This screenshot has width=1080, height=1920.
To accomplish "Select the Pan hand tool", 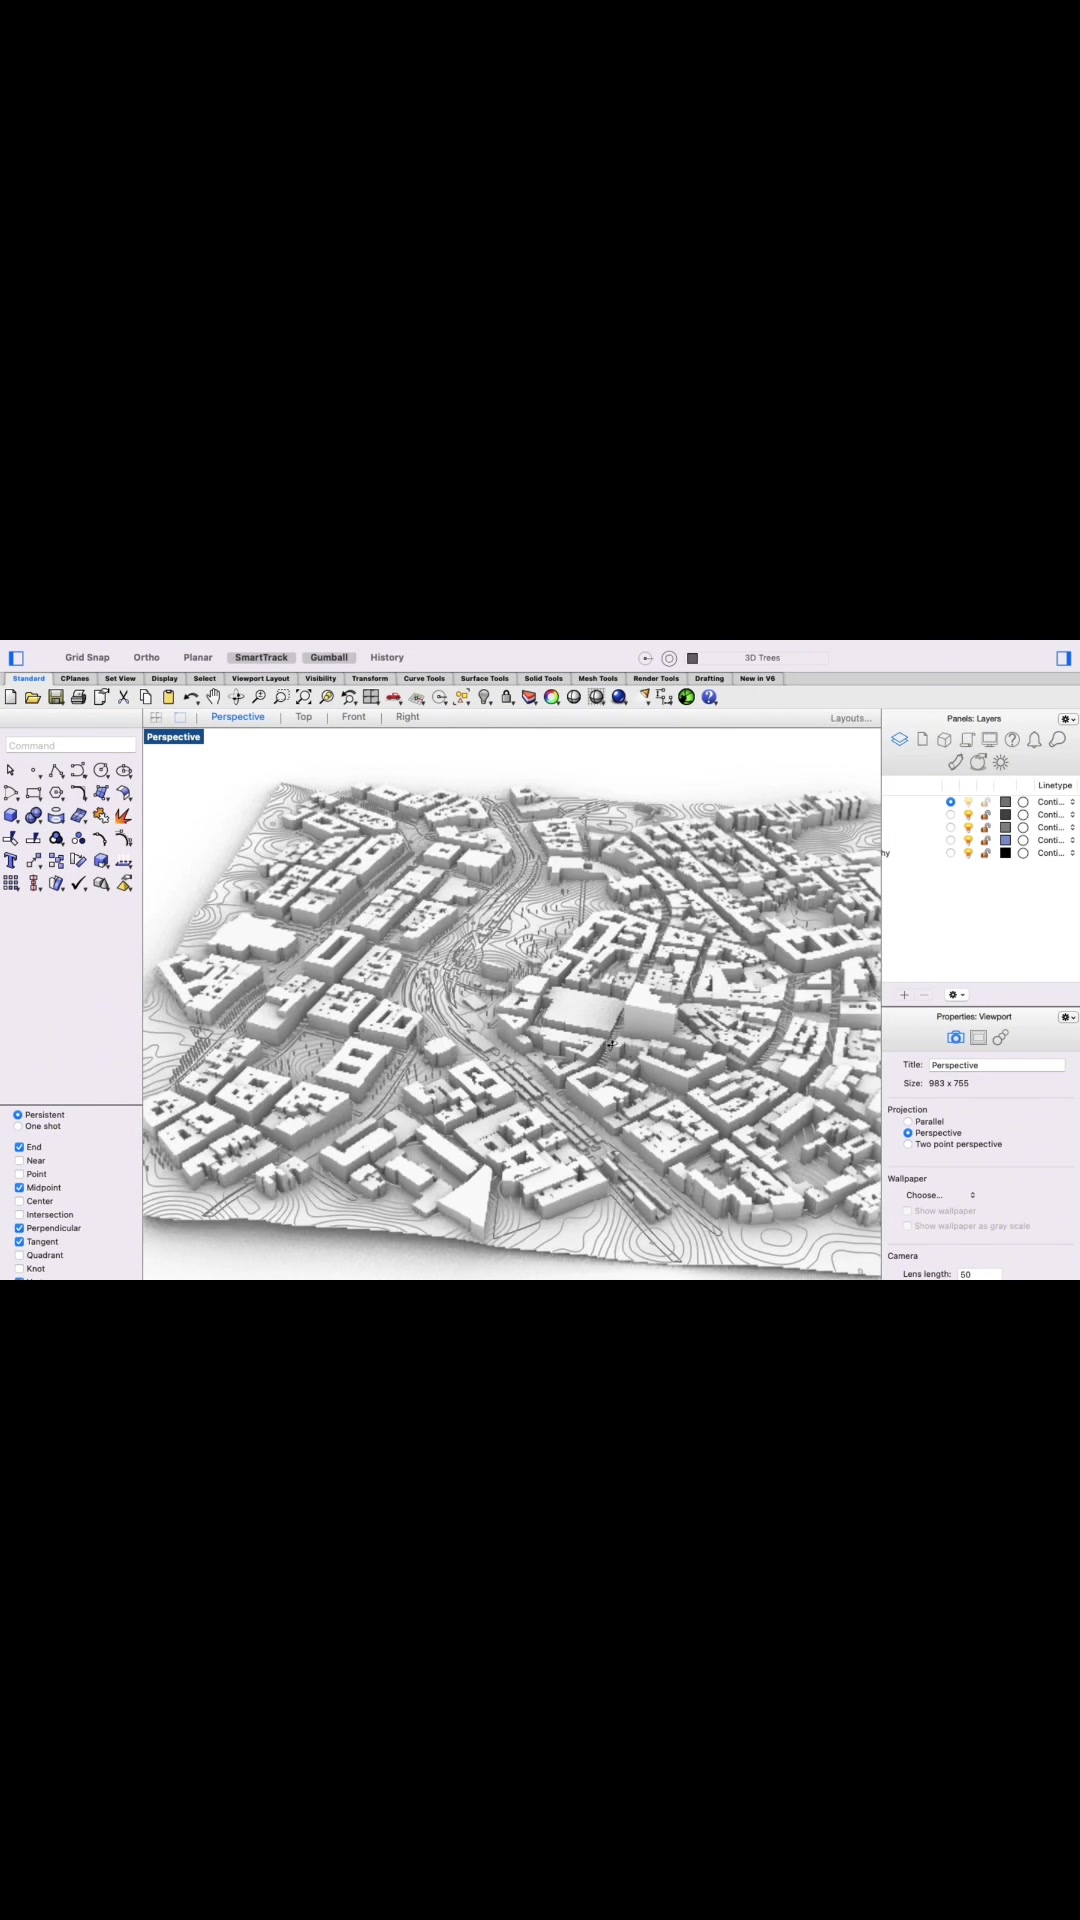I will coord(213,697).
